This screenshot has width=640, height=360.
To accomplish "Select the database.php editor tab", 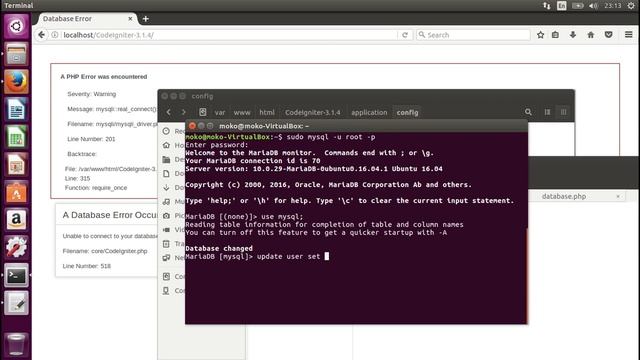I will pyautogui.click(x=564, y=196).
